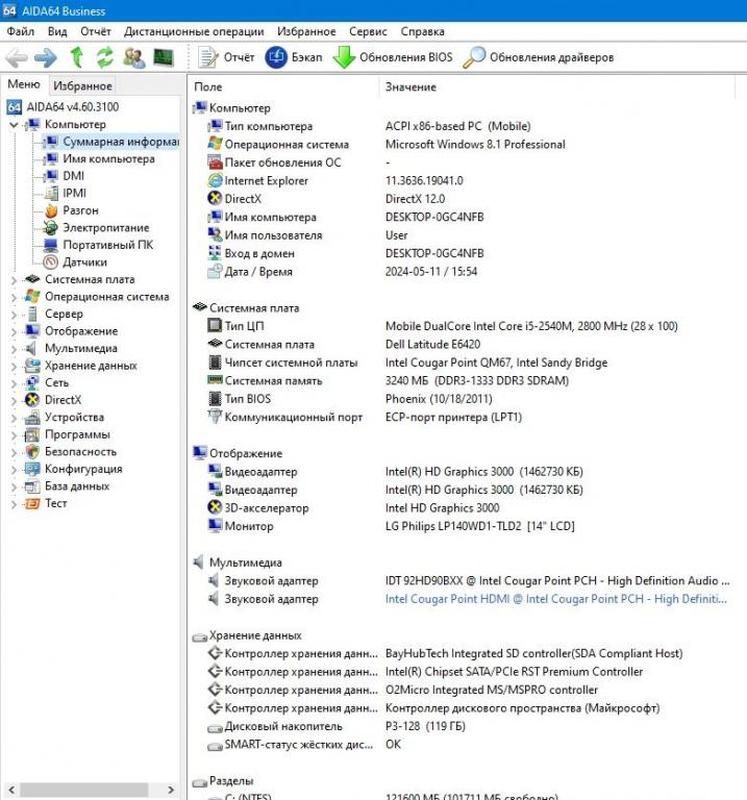Image resolution: width=747 pixels, height=800 pixels.
Task: Click the Intel Cougar Point HDMI link
Action: click(556, 599)
